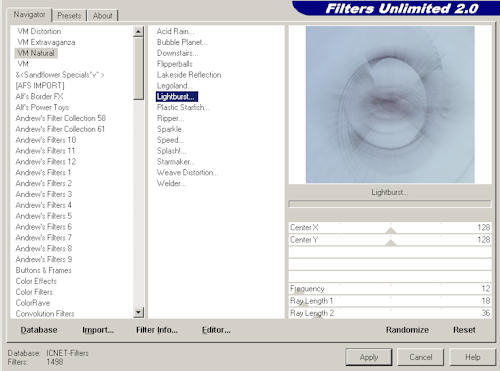Click Randomize to shuffle settings

(407, 330)
